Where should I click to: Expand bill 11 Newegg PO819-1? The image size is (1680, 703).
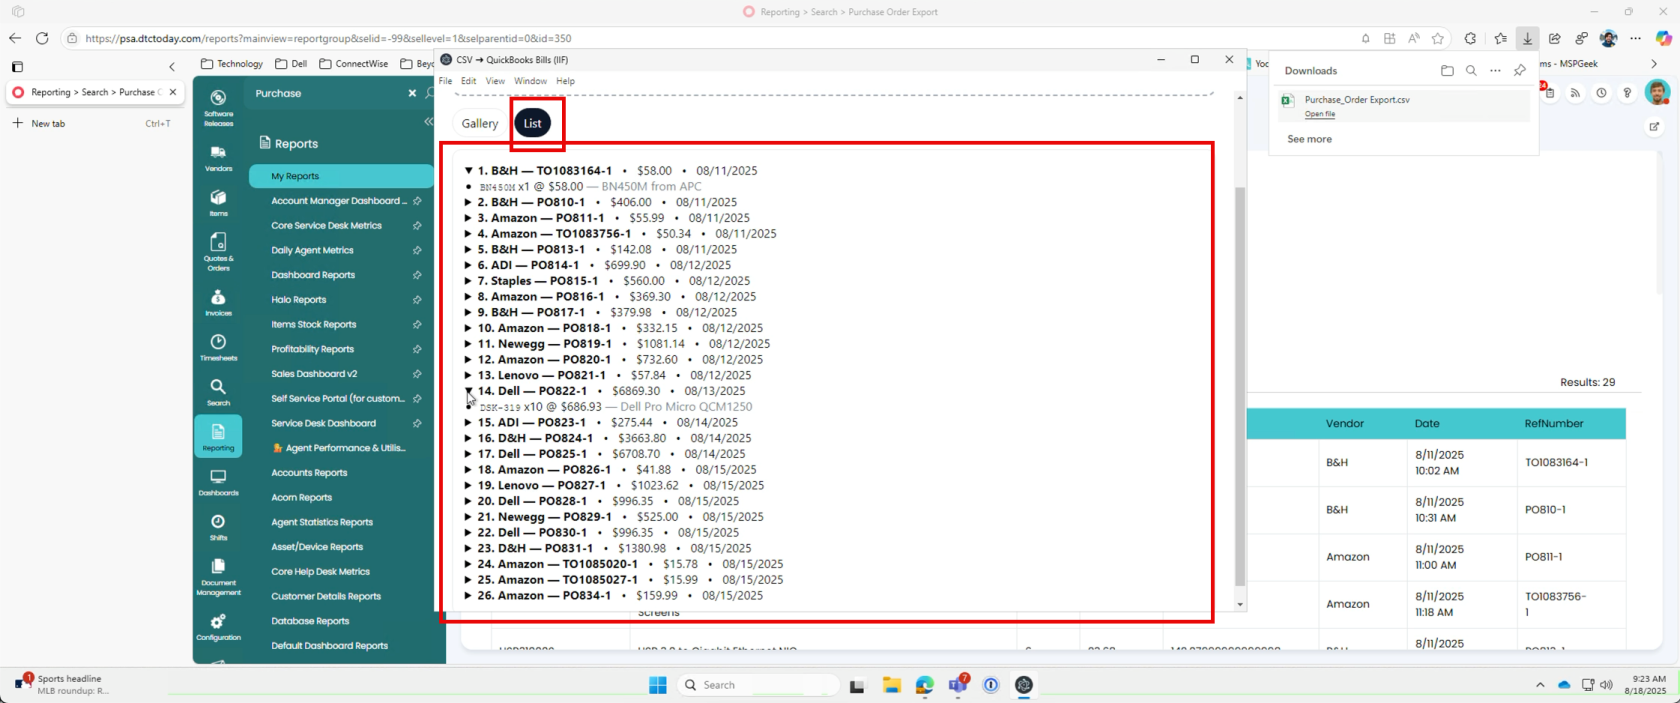point(468,344)
